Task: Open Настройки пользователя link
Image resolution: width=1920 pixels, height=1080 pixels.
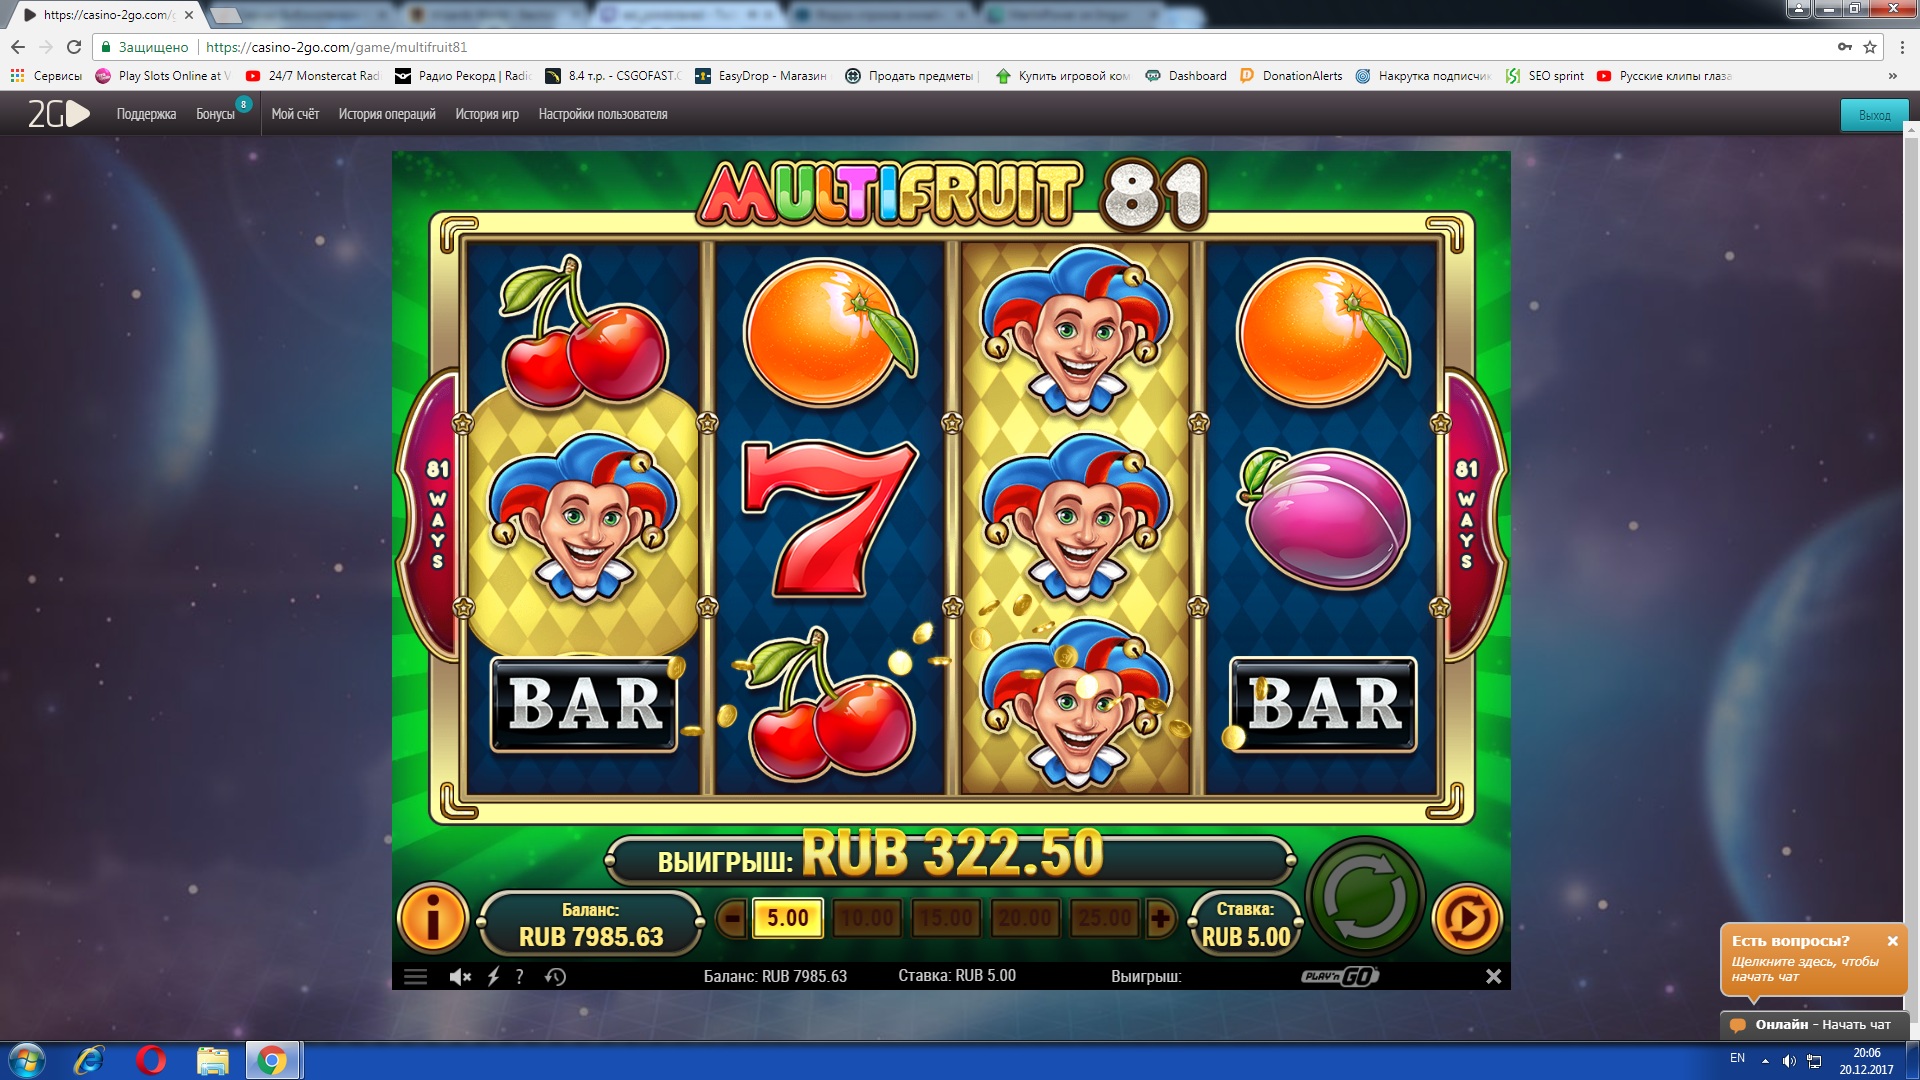Action: [603, 114]
